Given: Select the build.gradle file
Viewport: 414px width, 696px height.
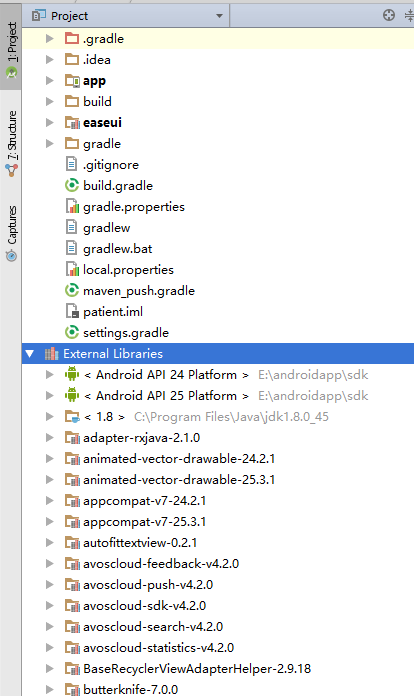Looking at the screenshot, I should point(118,186).
